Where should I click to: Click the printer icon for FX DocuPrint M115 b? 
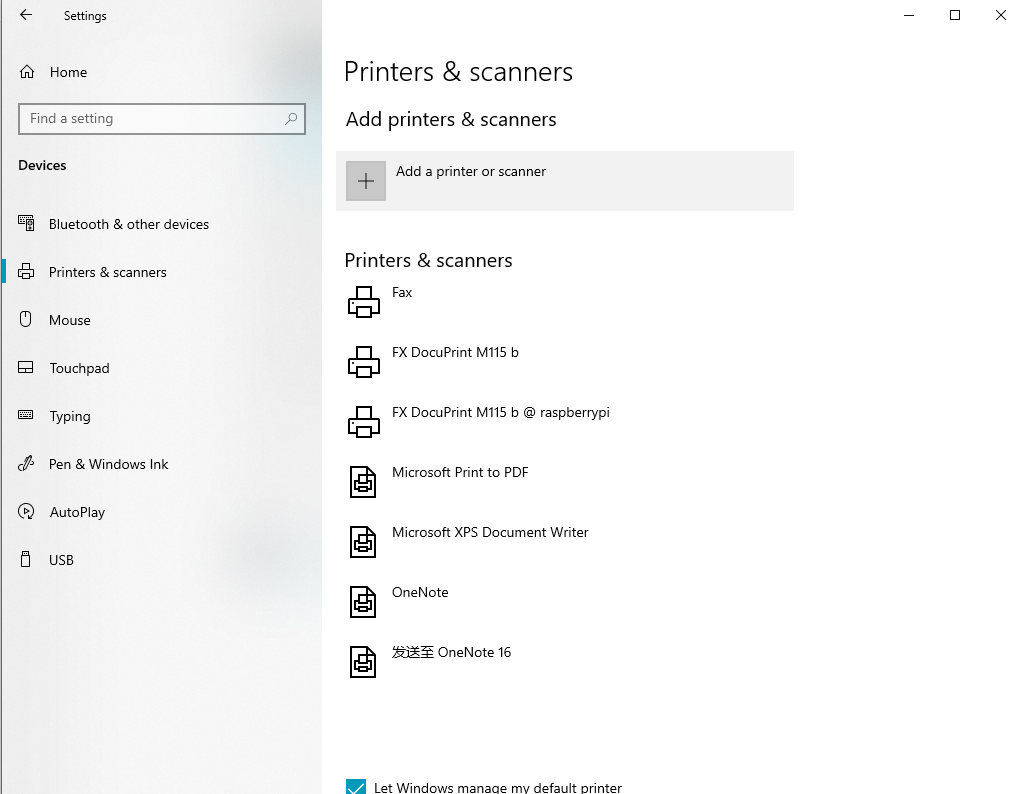364,362
